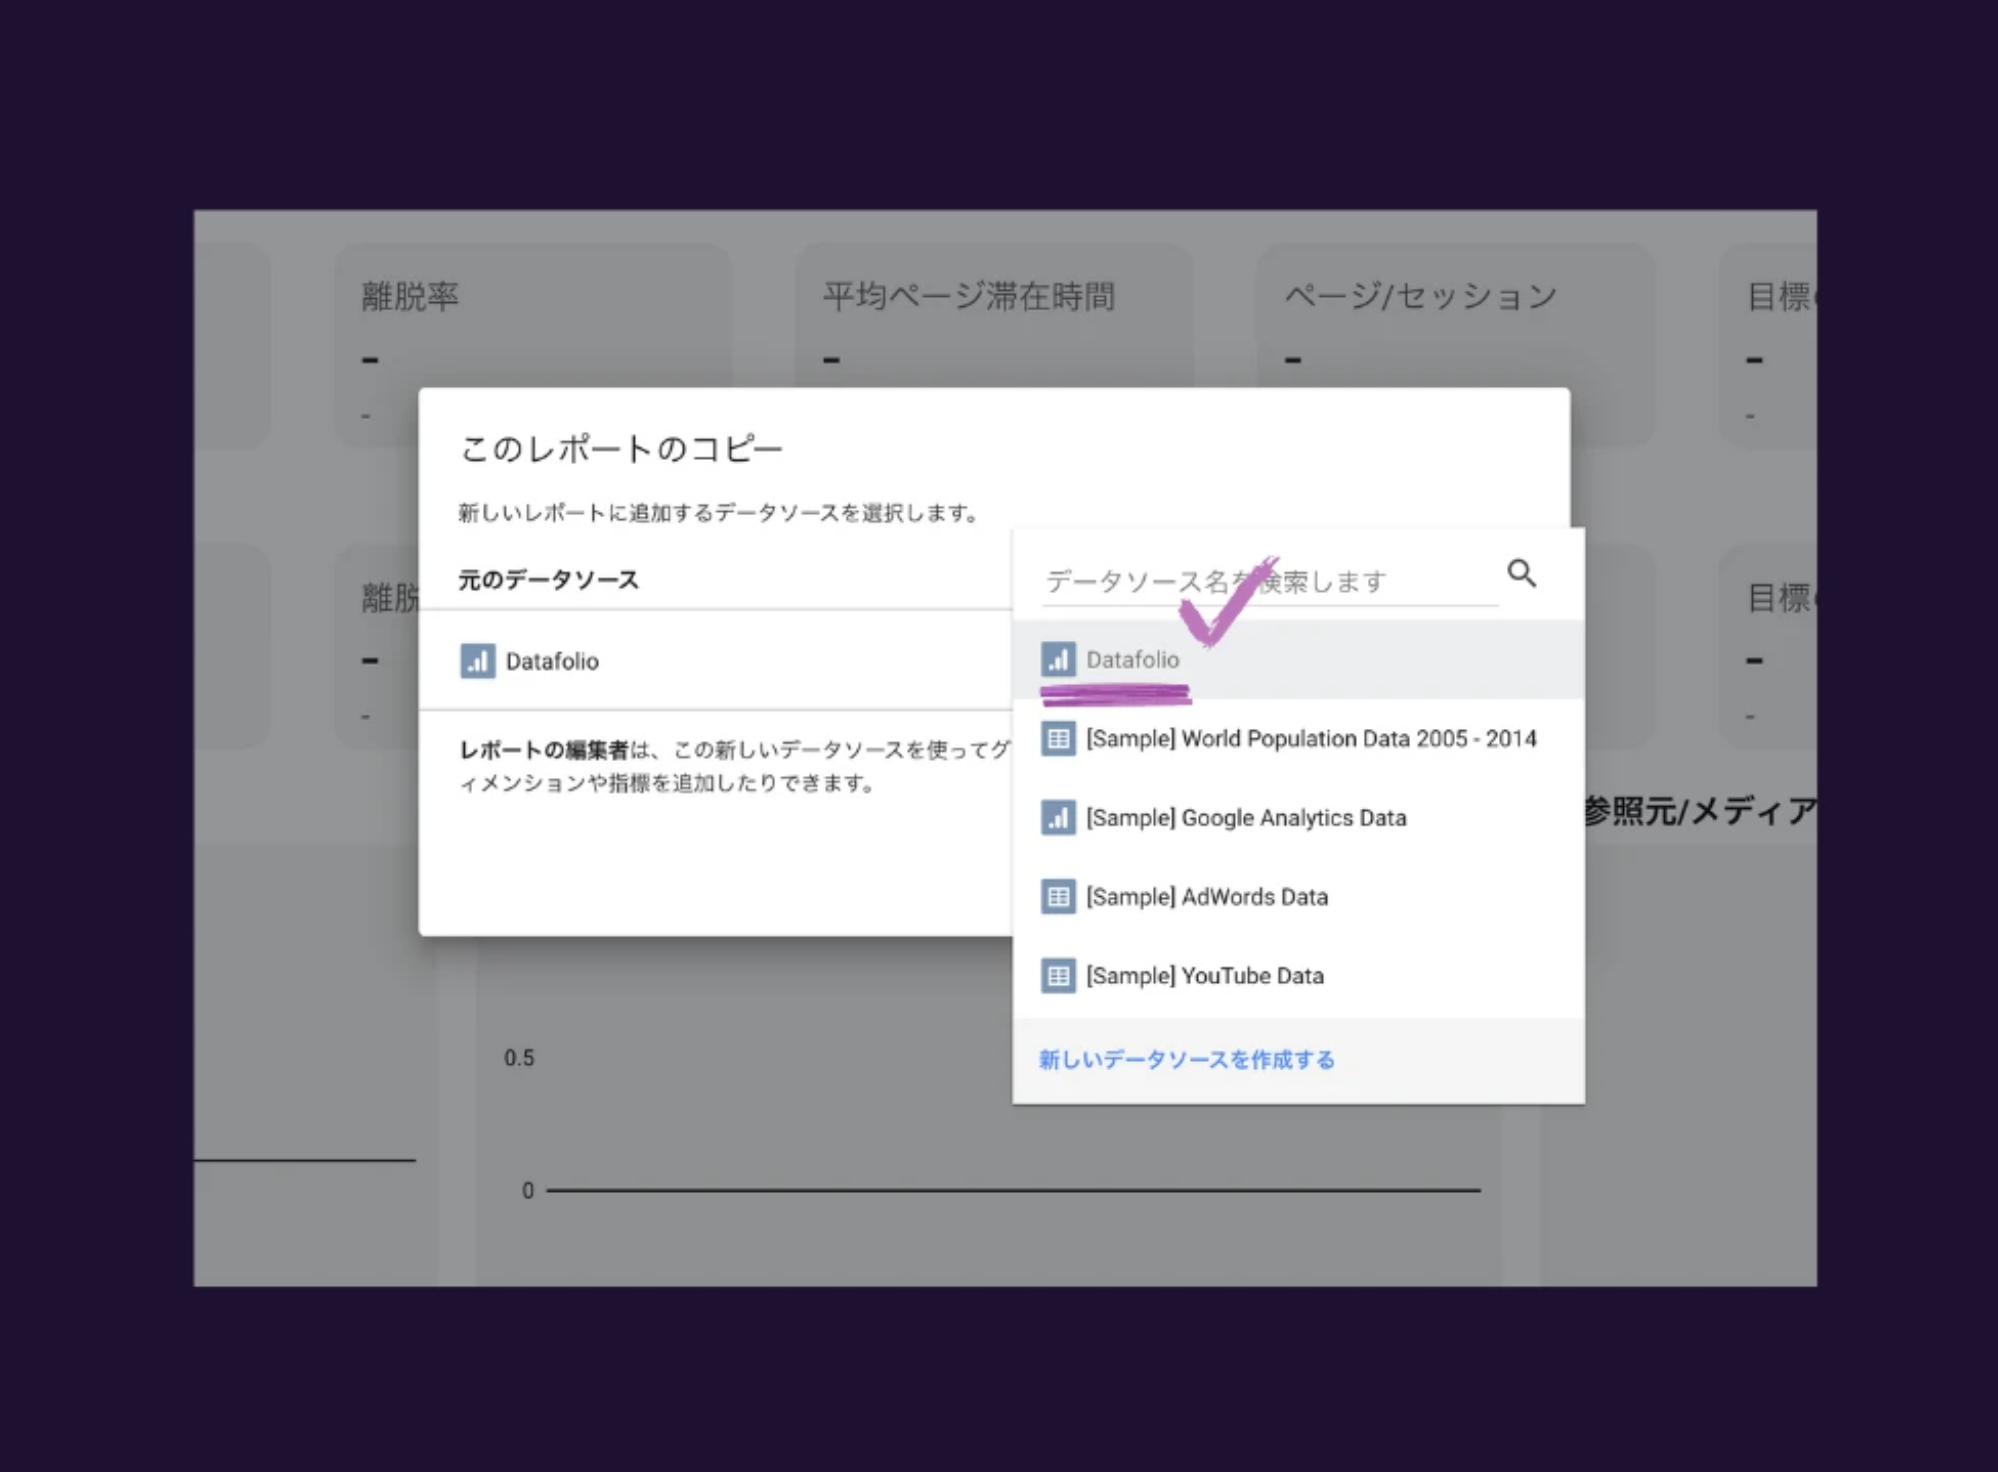Choose [Sample] YouTube Data source
1998x1472 pixels.
click(1298, 976)
